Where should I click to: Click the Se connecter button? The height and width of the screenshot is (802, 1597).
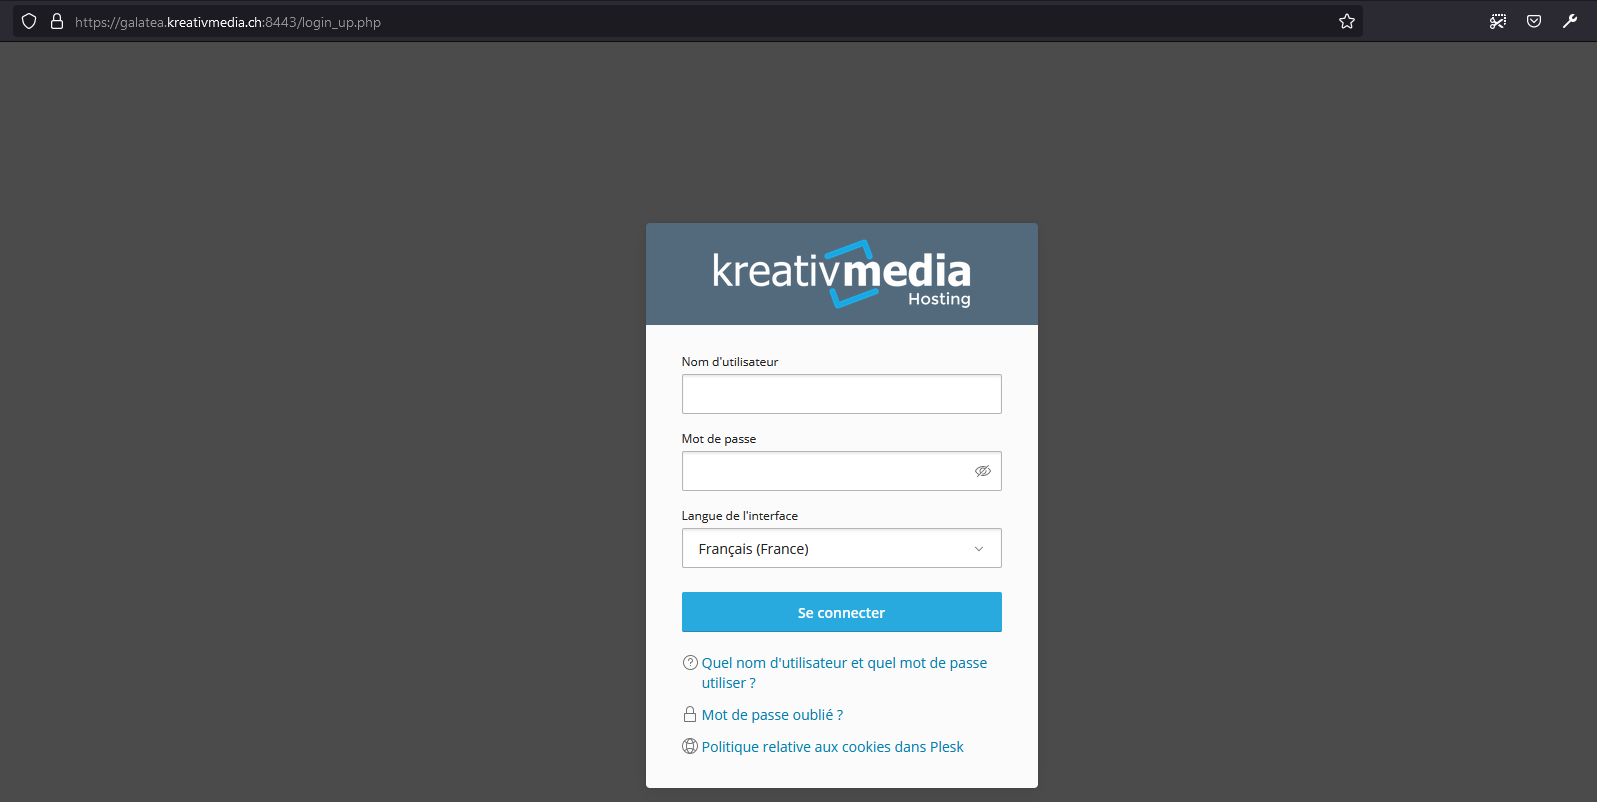coord(842,612)
